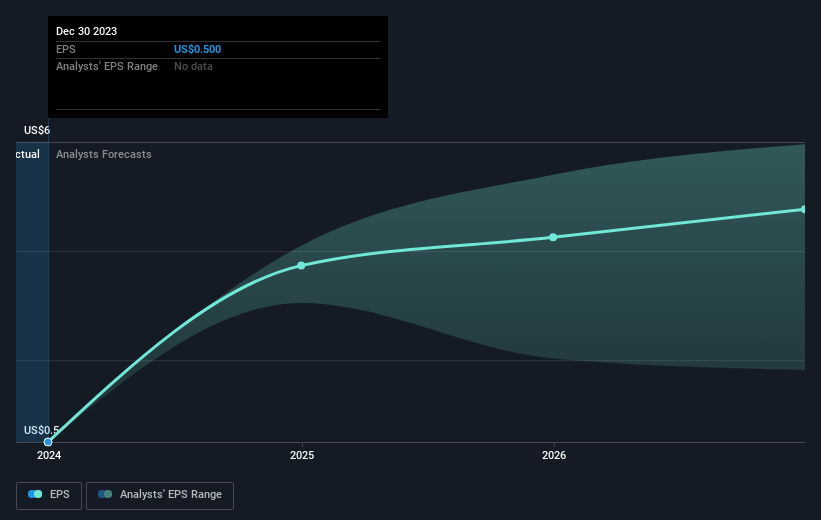Click the US$6 axis label

point(37,130)
